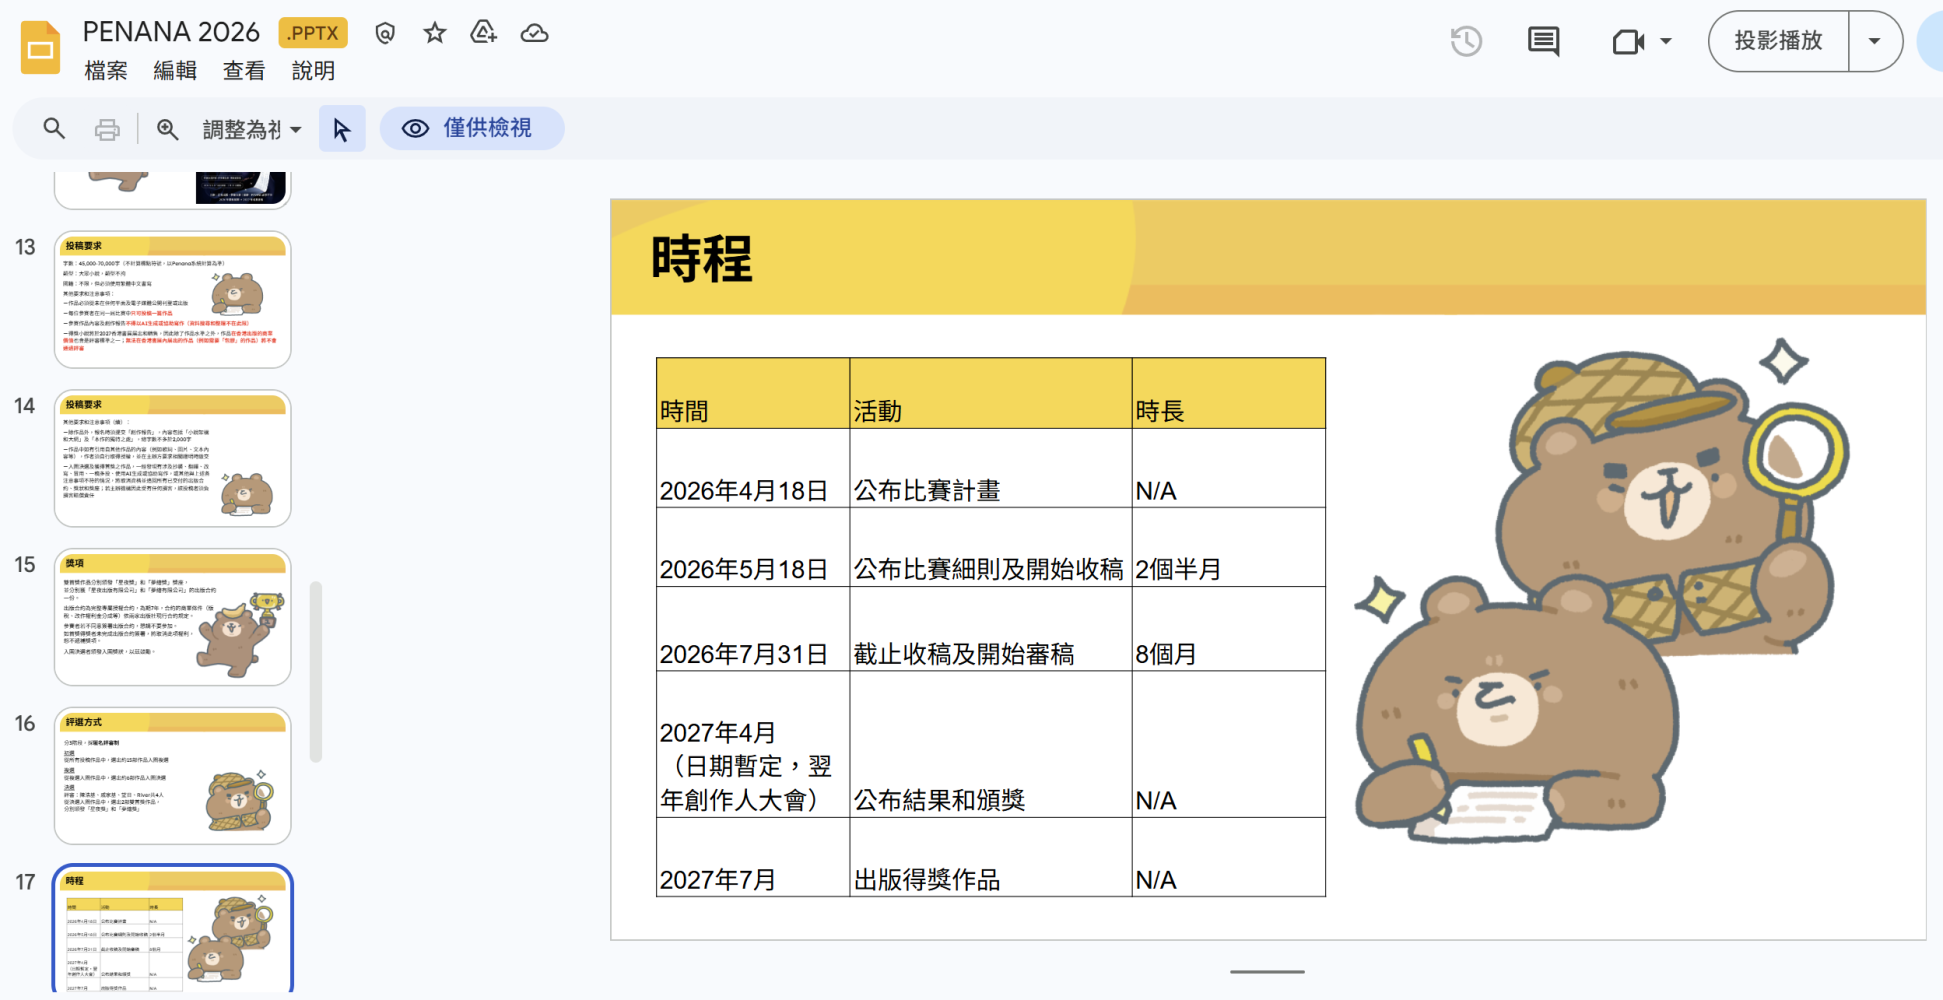Click the 2027年7月 cell
Viewport: 1943px width, 1000px height.
(x=753, y=857)
